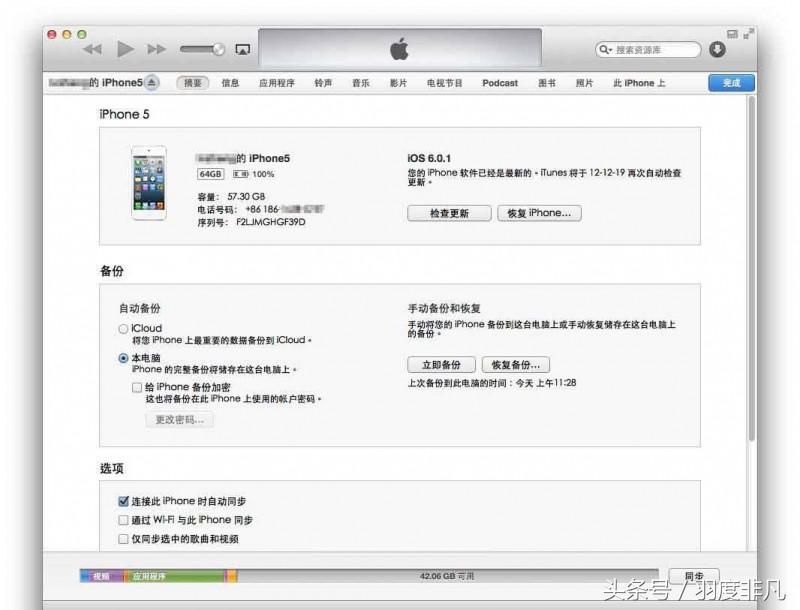Click the 检查更新 button
Viewport: 800px width, 610px height.
pyautogui.click(x=448, y=213)
